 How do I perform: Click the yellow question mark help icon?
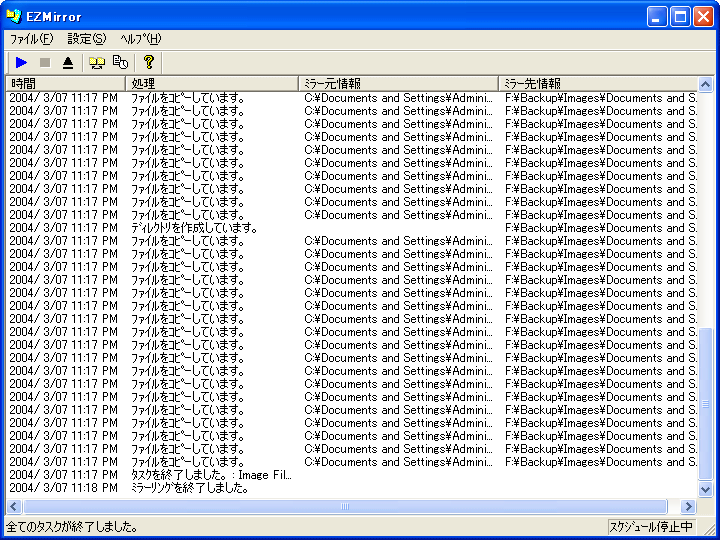click(x=149, y=62)
